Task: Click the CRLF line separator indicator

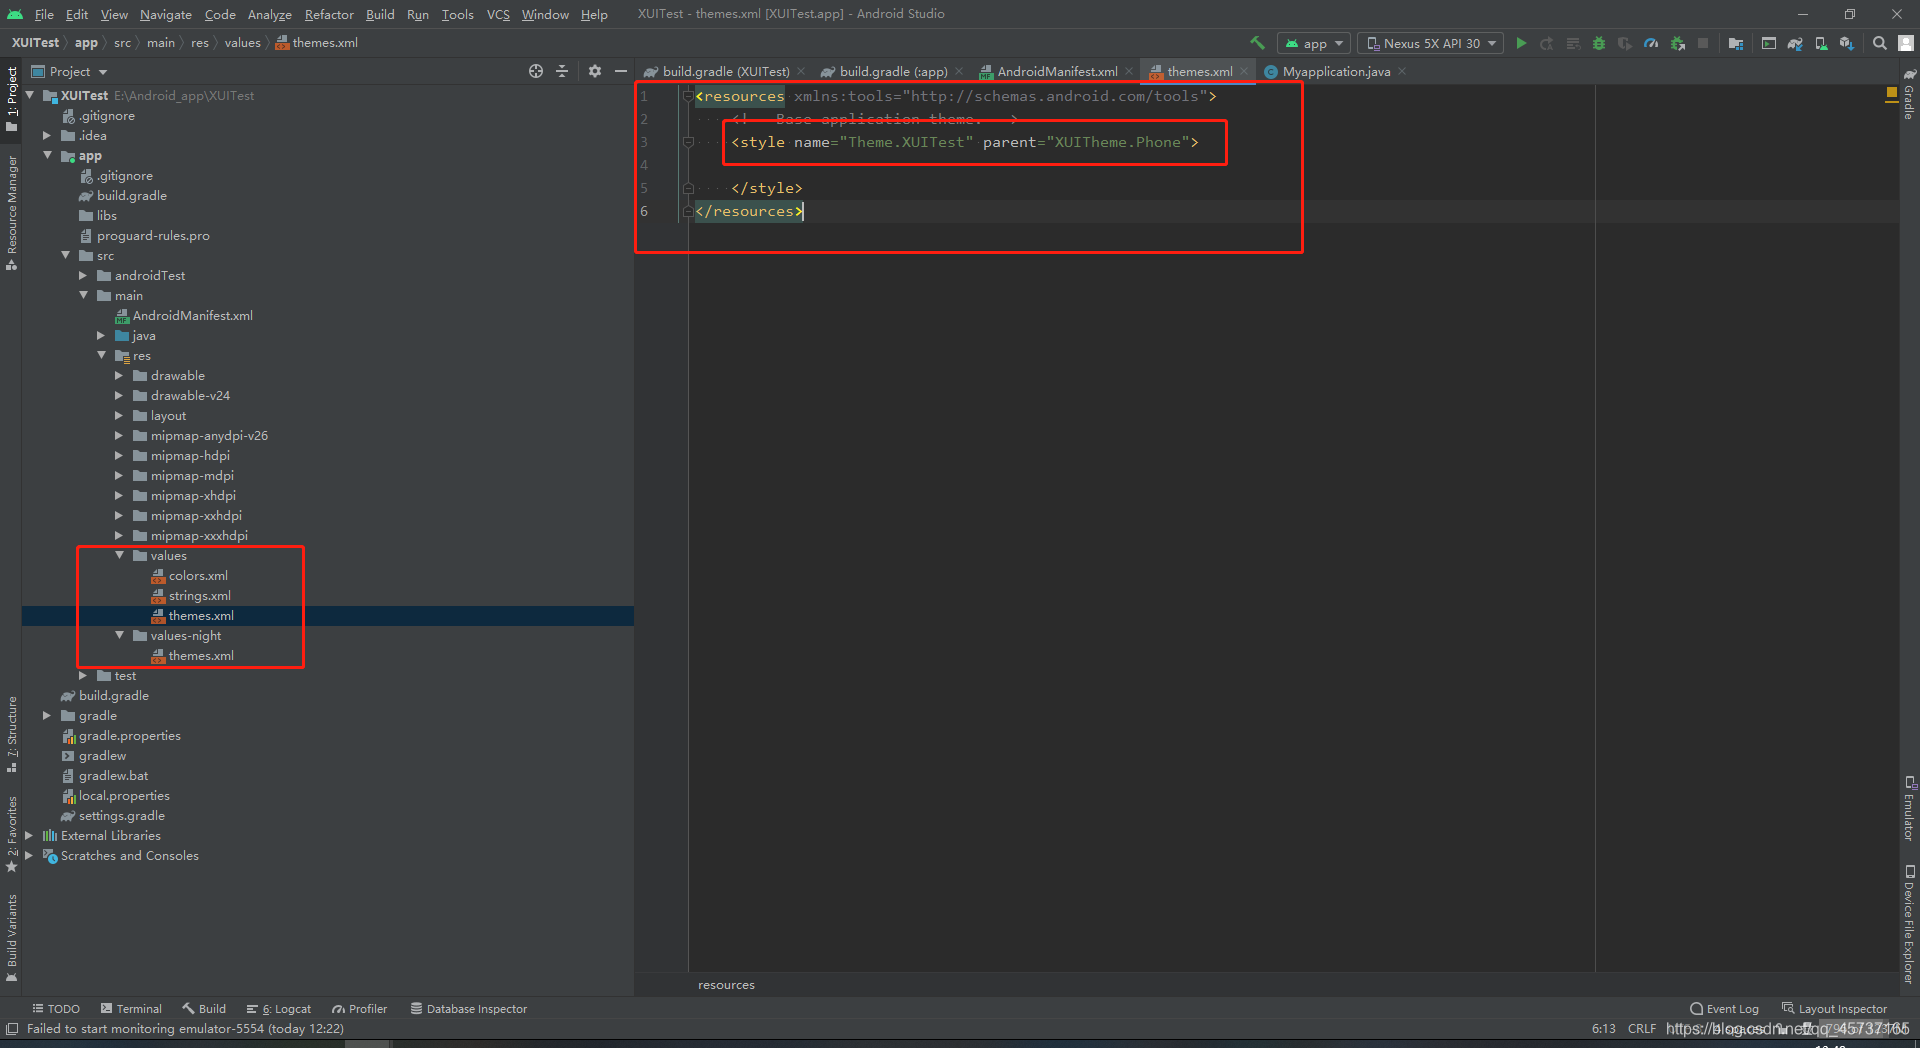Action: coord(1641,1029)
